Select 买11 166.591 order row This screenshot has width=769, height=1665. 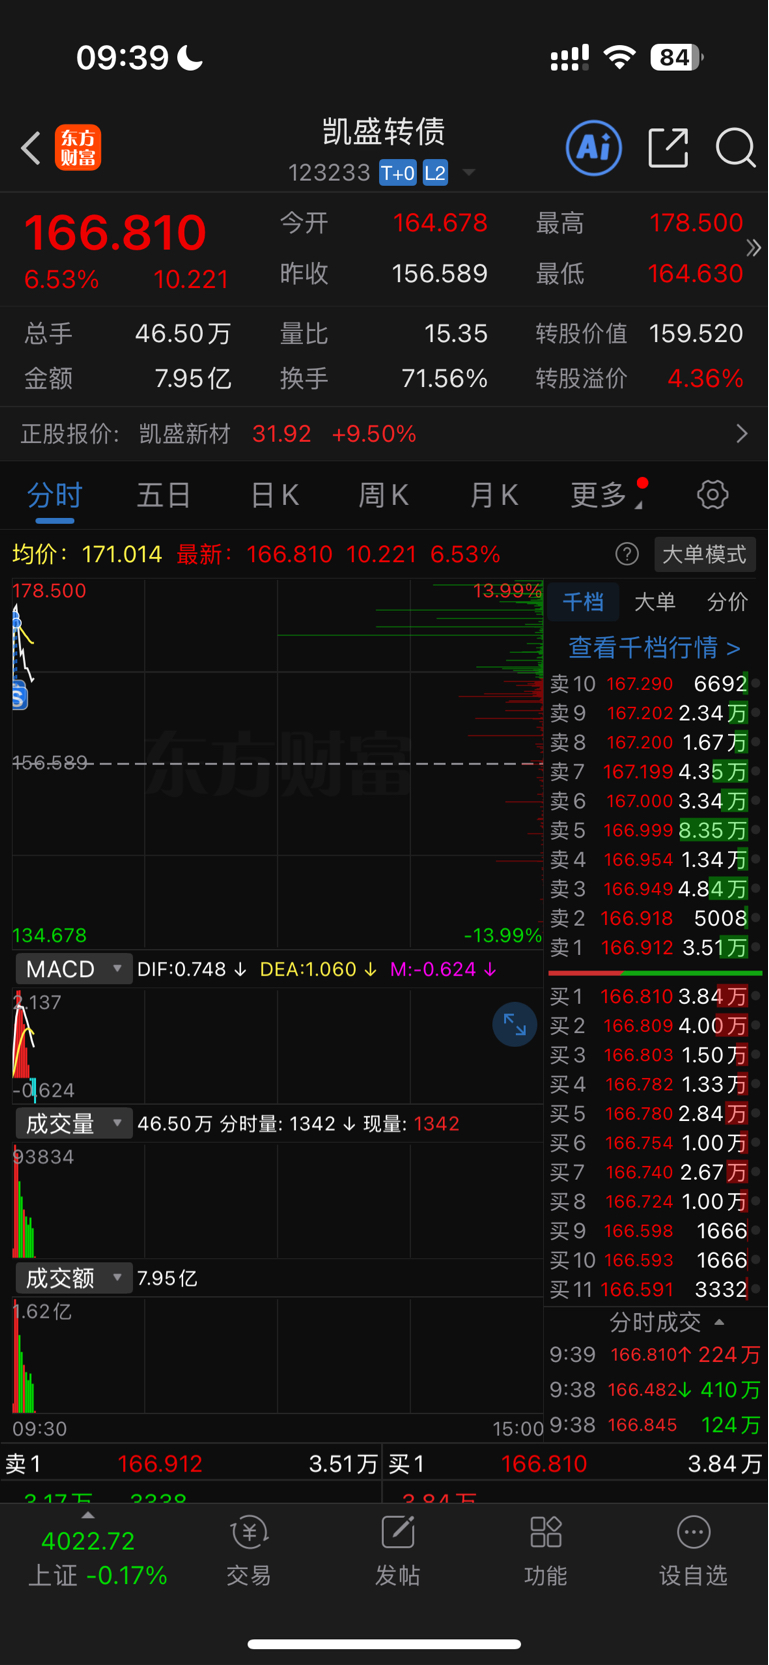click(655, 1290)
